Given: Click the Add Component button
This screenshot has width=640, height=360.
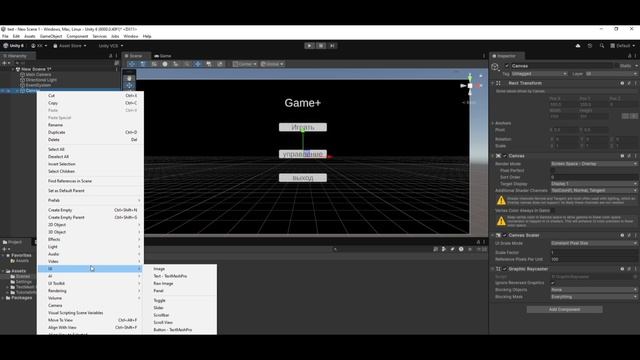Looking at the screenshot, I should click(x=564, y=309).
